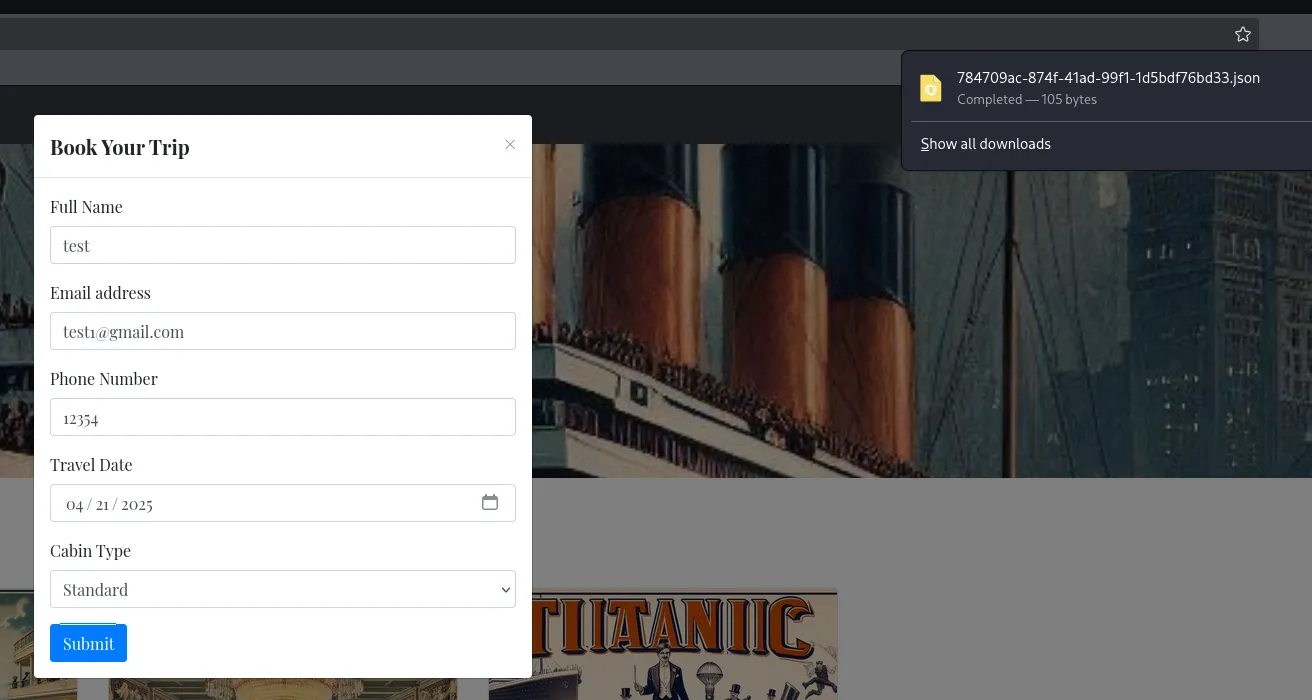Select the day segment 21 in Travel Date
Screen dimensions: 1312x700
tap(103, 504)
